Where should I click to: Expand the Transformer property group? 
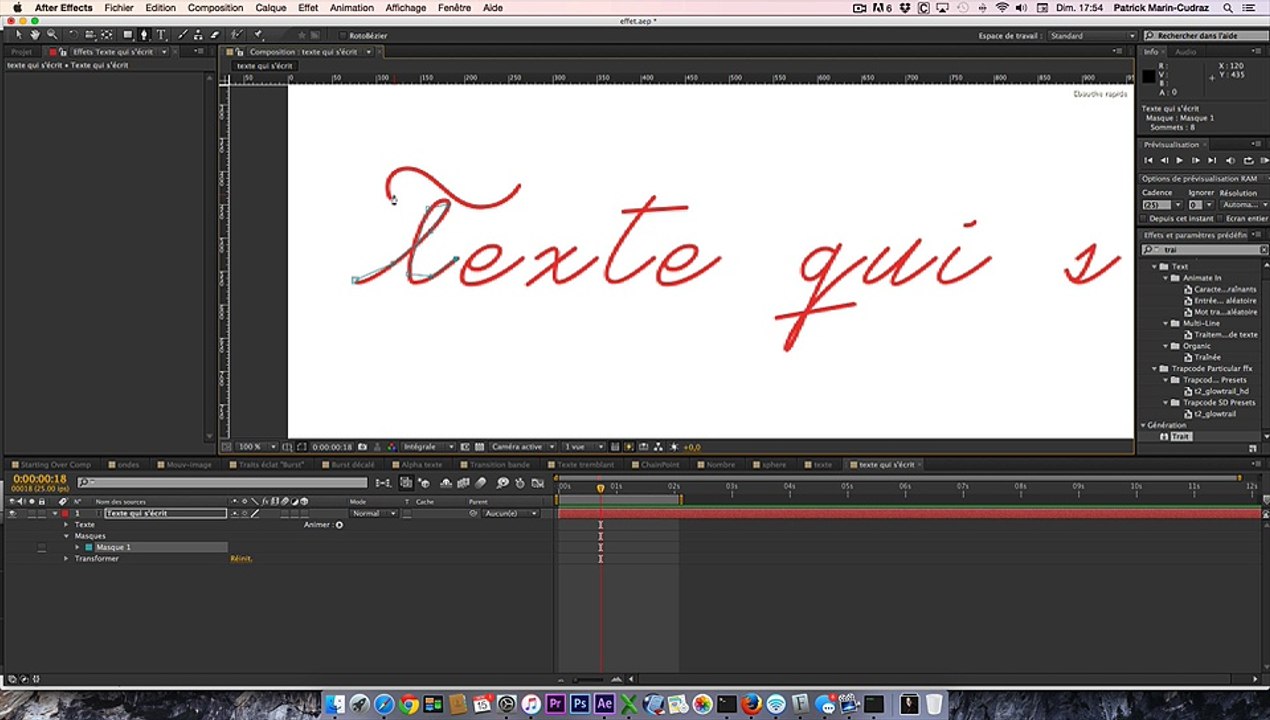click(x=67, y=559)
